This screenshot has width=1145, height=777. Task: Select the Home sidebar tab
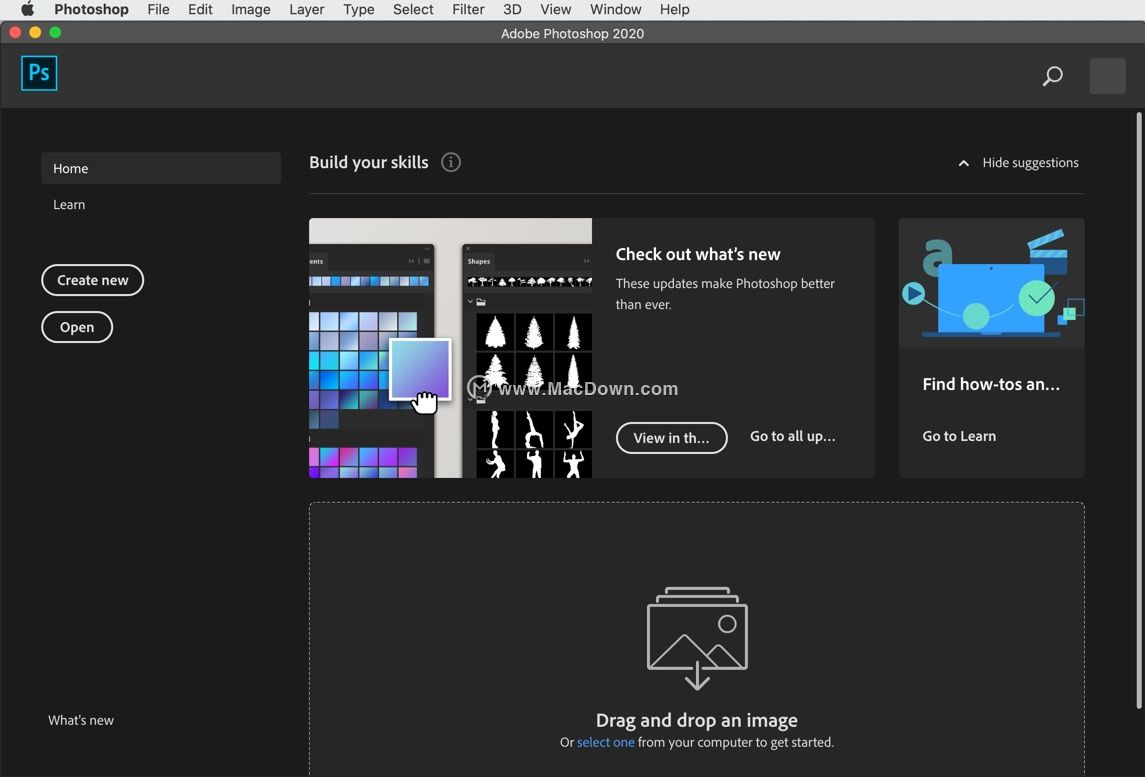[x=161, y=168]
